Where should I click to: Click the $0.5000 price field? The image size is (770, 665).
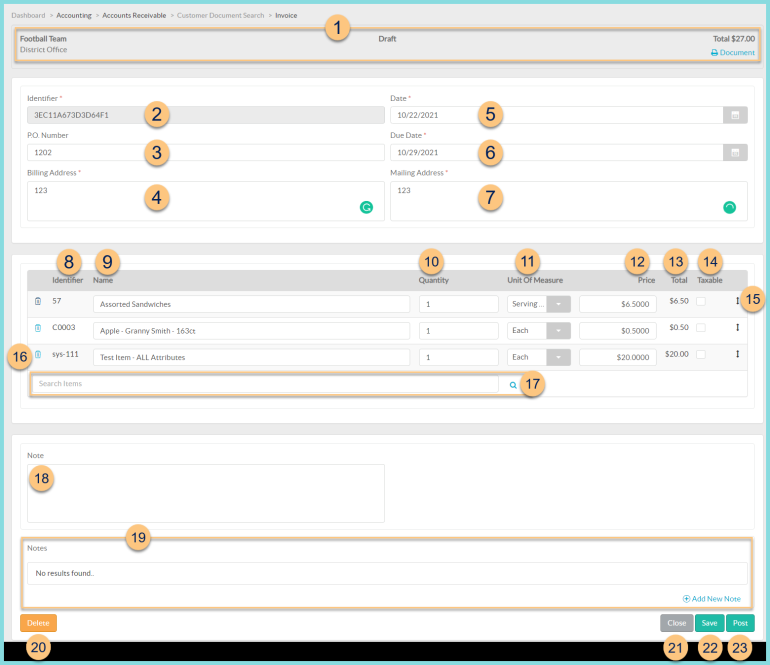pos(618,331)
